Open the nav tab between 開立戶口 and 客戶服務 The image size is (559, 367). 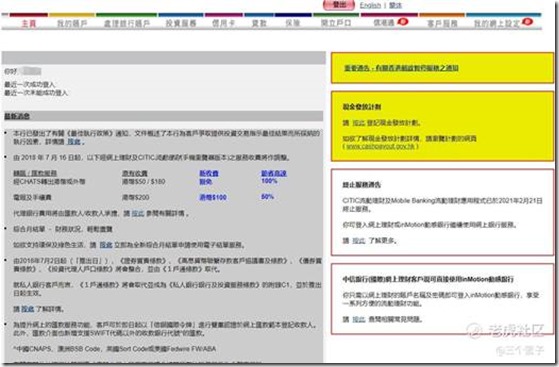pos(384,23)
